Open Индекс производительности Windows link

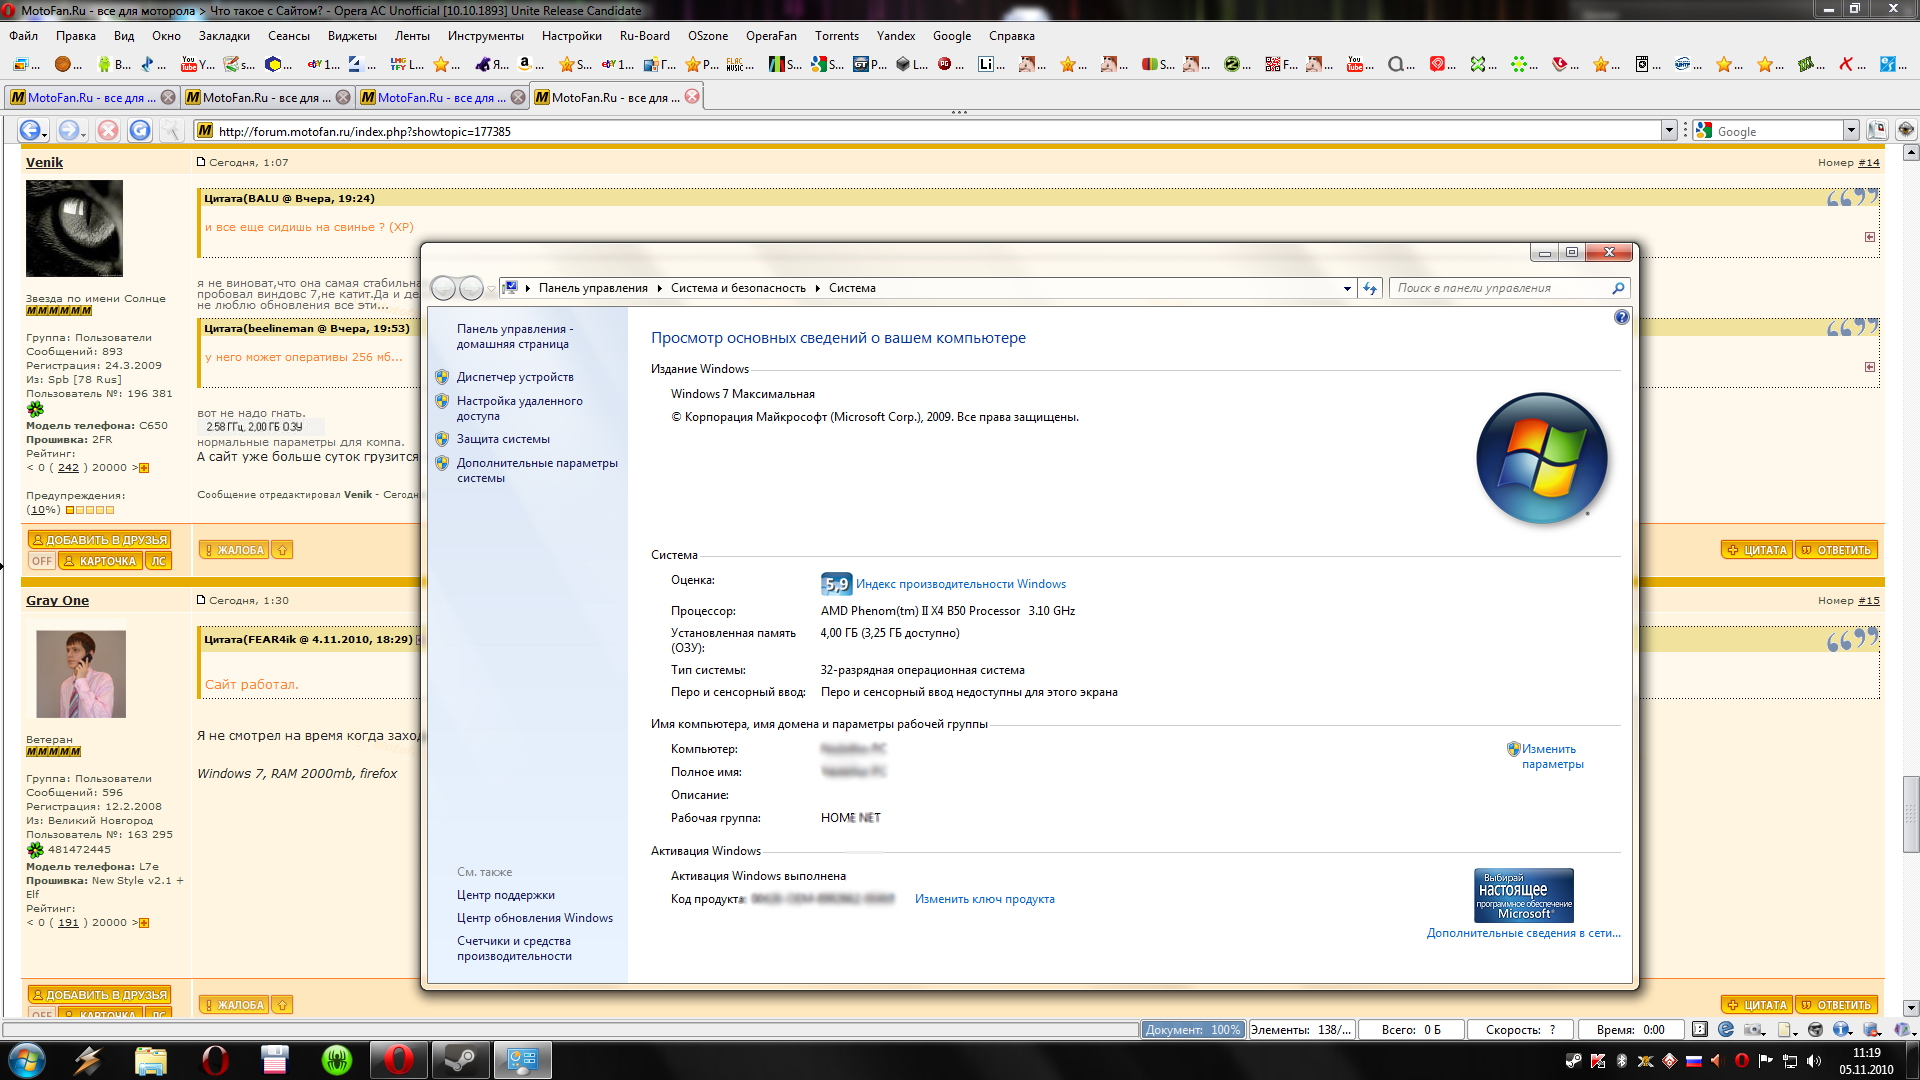coord(961,584)
